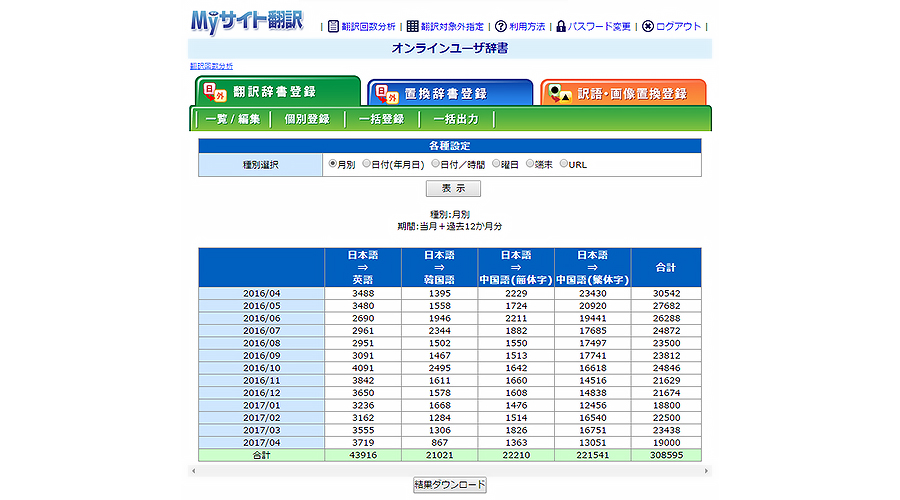
Task: Click the 2017/03 row label
Action: point(262,431)
